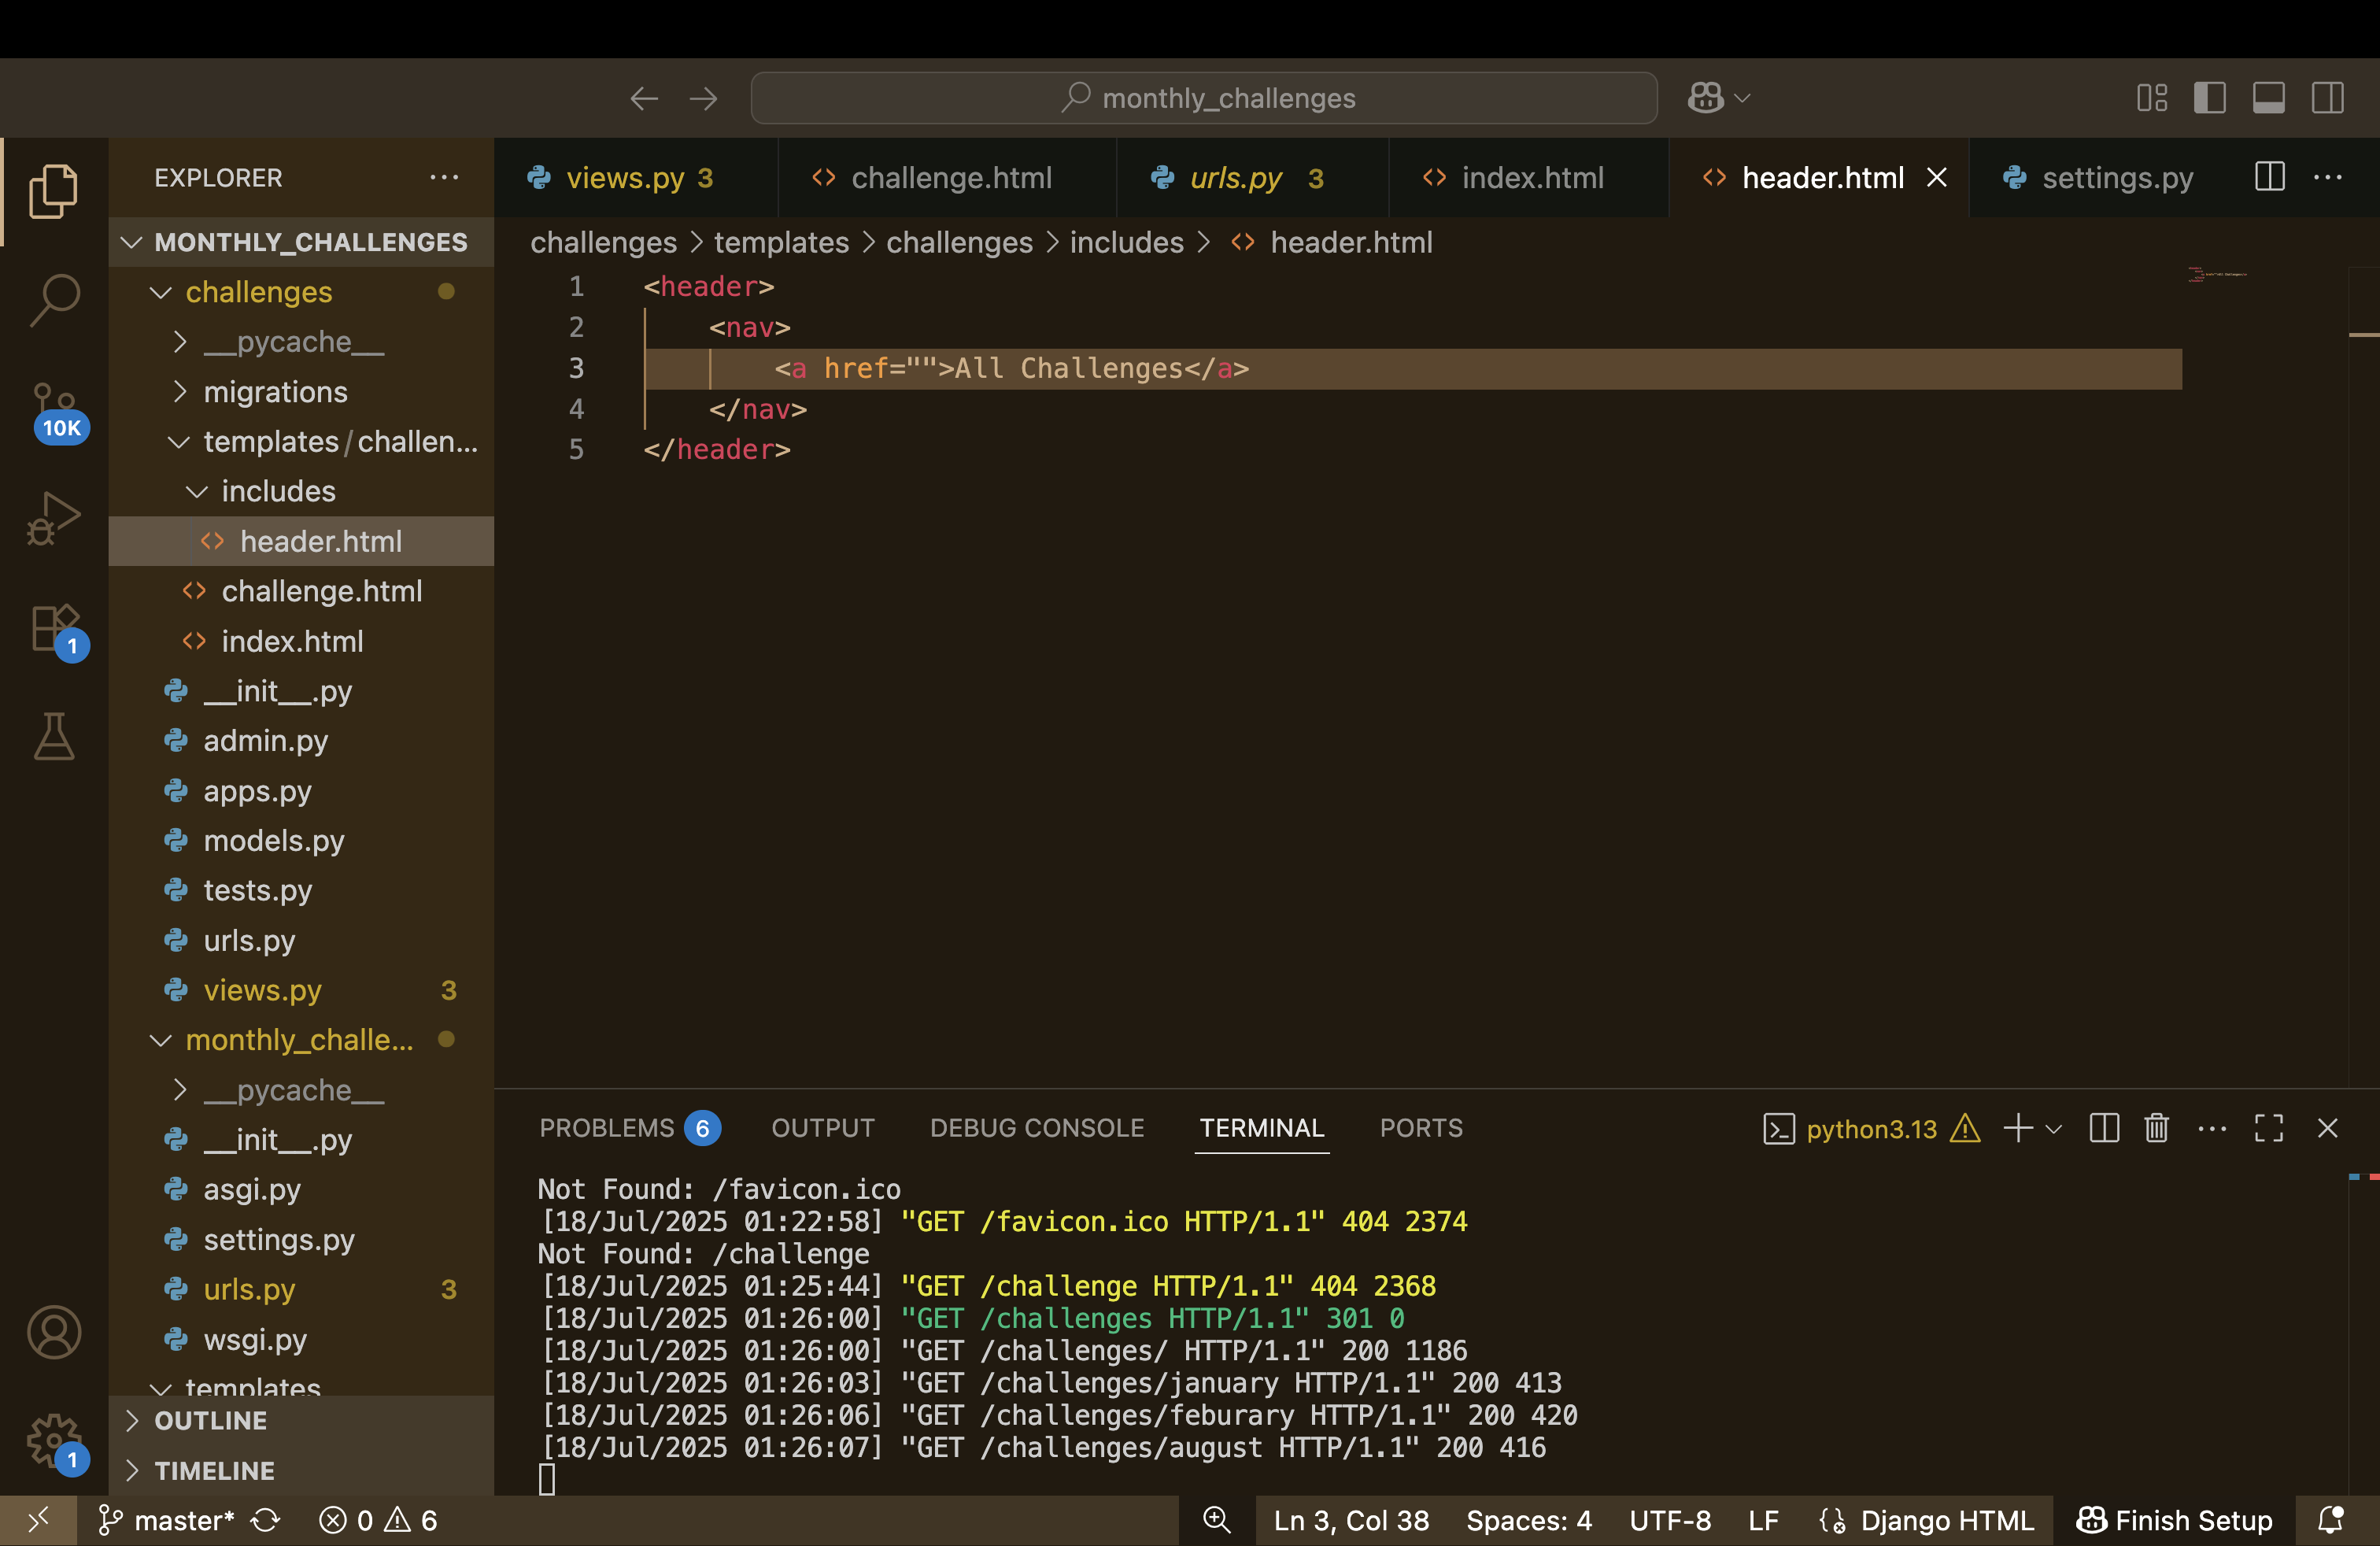This screenshot has height=1546, width=2380.
Task: Open the PORTS panel tab
Action: (1421, 1129)
